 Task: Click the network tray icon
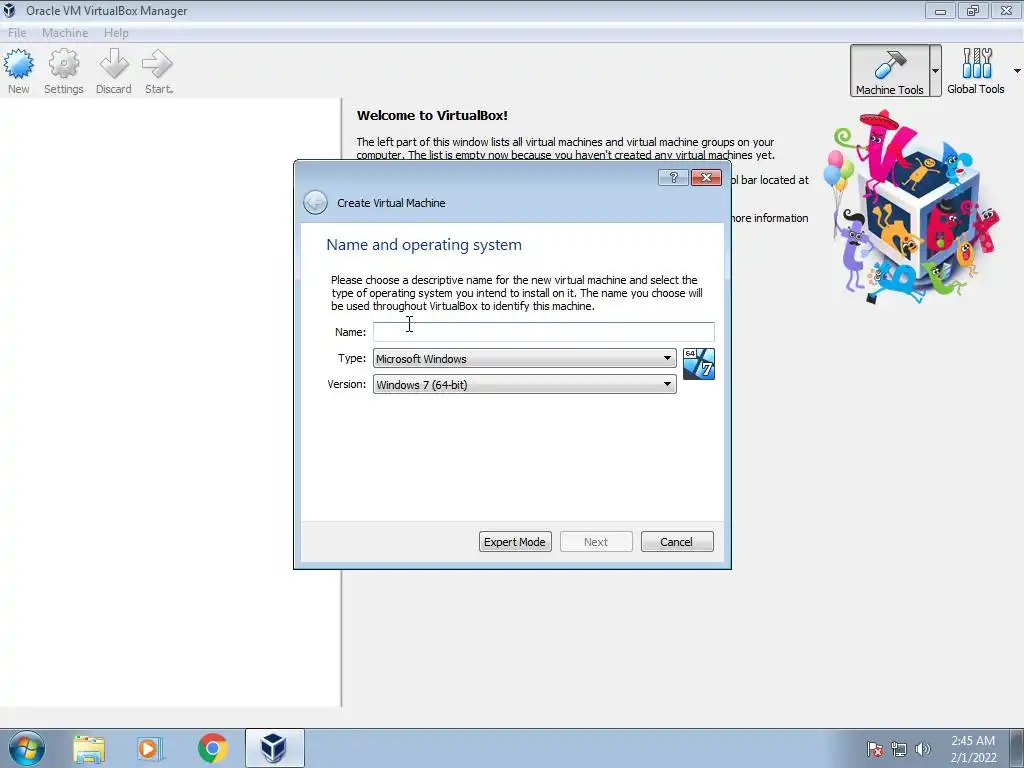pos(899,749)
